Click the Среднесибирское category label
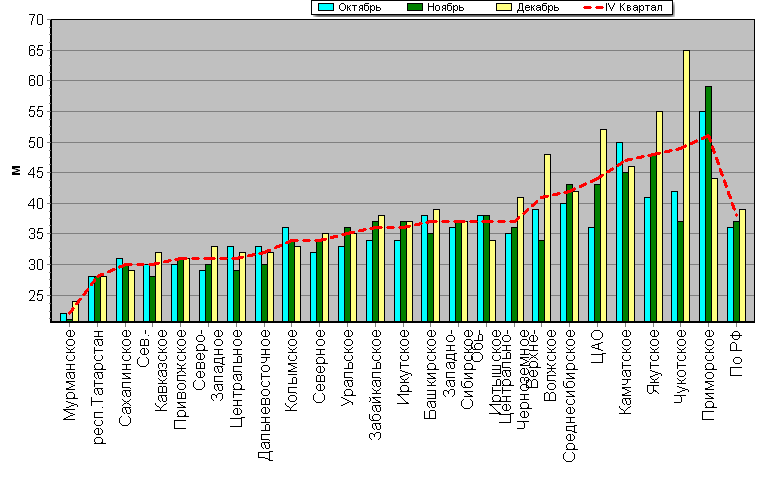Screen dimensions: 777x479 point(569,396)
